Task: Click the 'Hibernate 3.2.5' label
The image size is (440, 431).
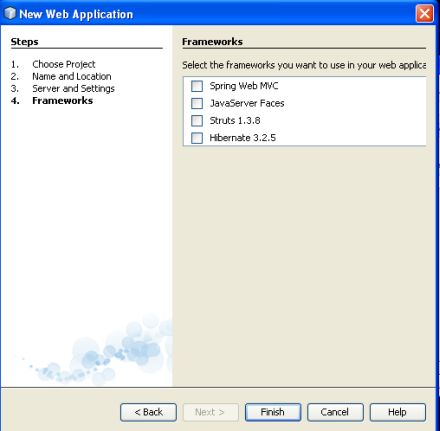Action: [242, 138]
